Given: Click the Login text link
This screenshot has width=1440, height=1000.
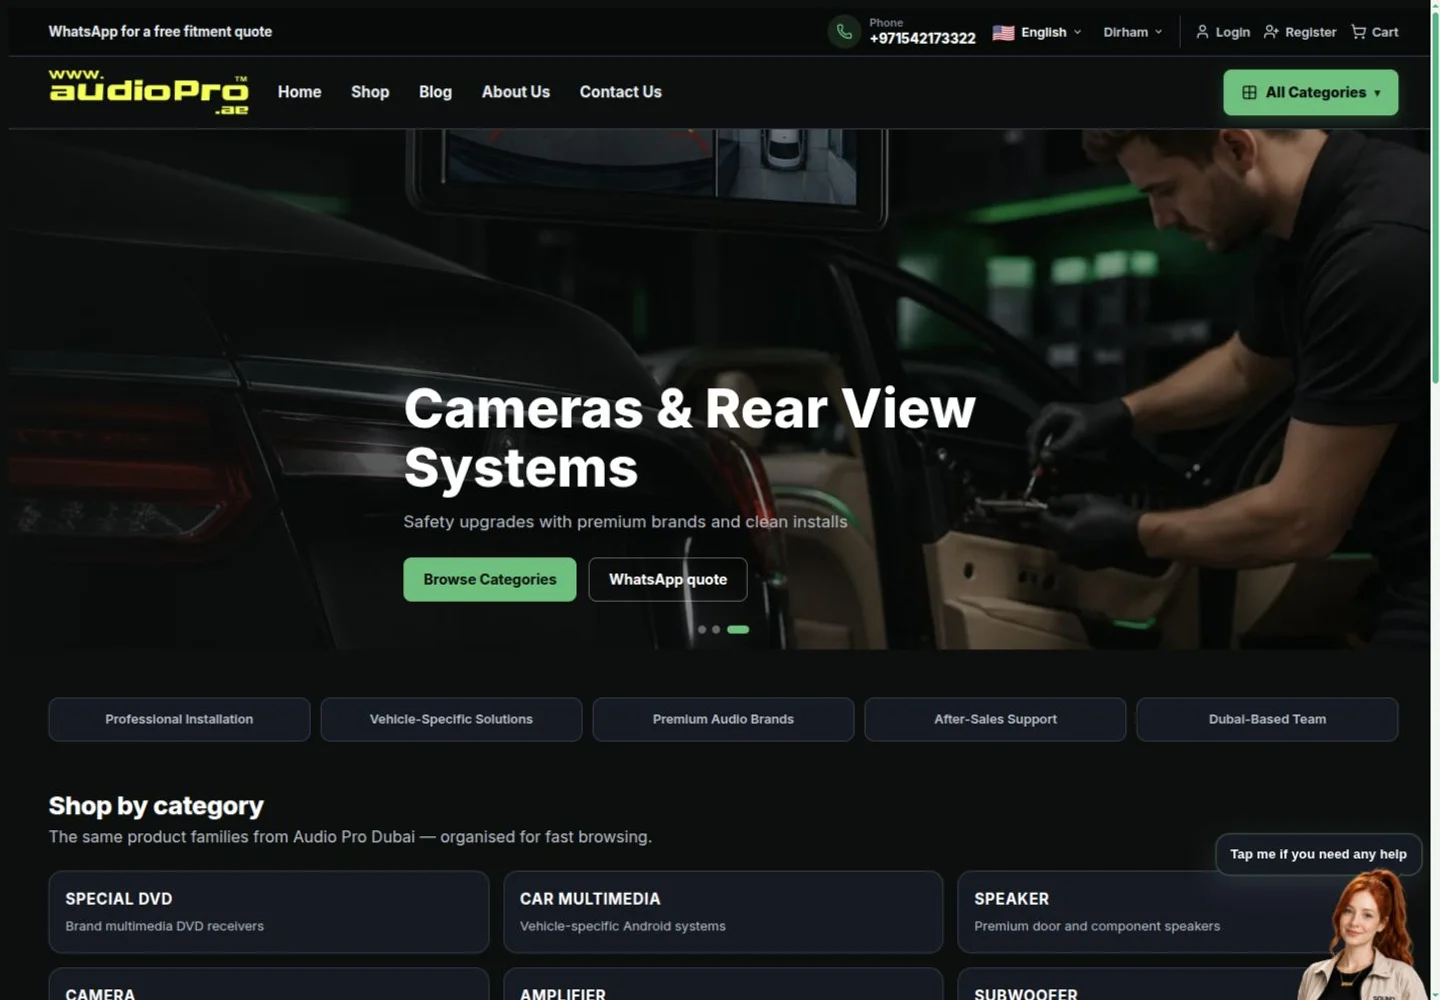Looking at the screenshot, I should pyautogui.click(x=1232, y=32).
